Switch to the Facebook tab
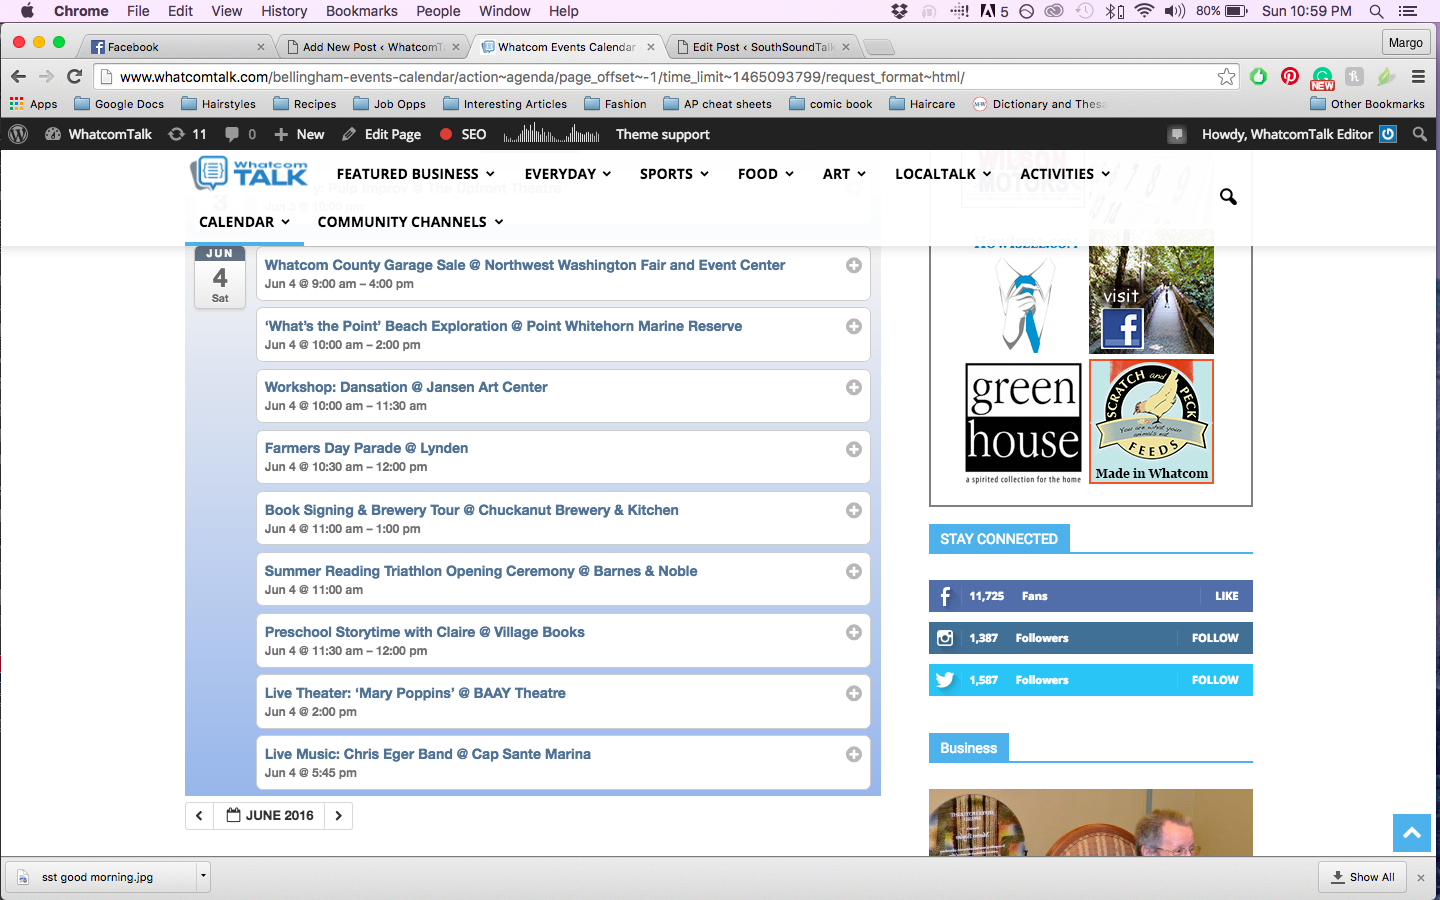Image resolution: width=1440 pixels, height=900 pixels. [177, 47]
